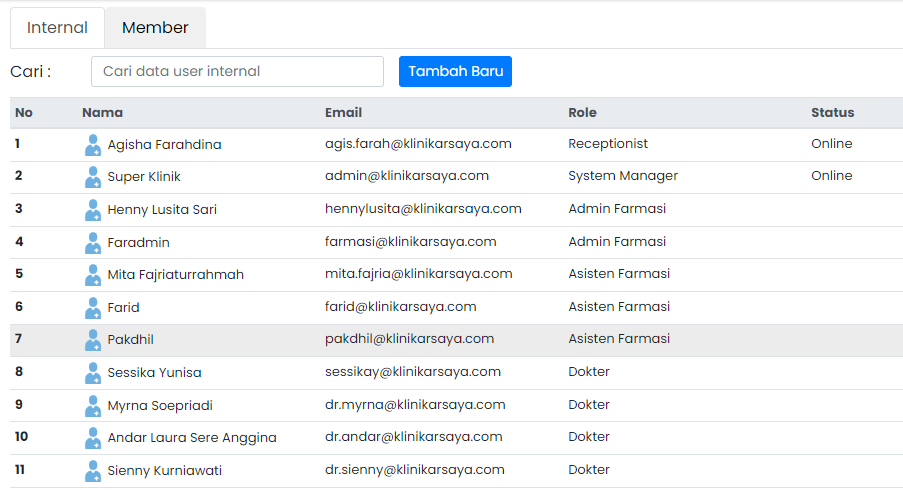Viewport: 903px width, 490px height.
Task: Click the Status column header
Action: 832,113
